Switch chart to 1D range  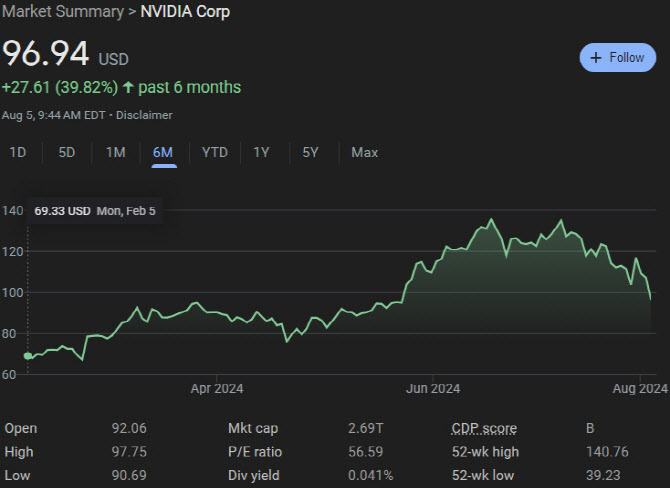18,153
